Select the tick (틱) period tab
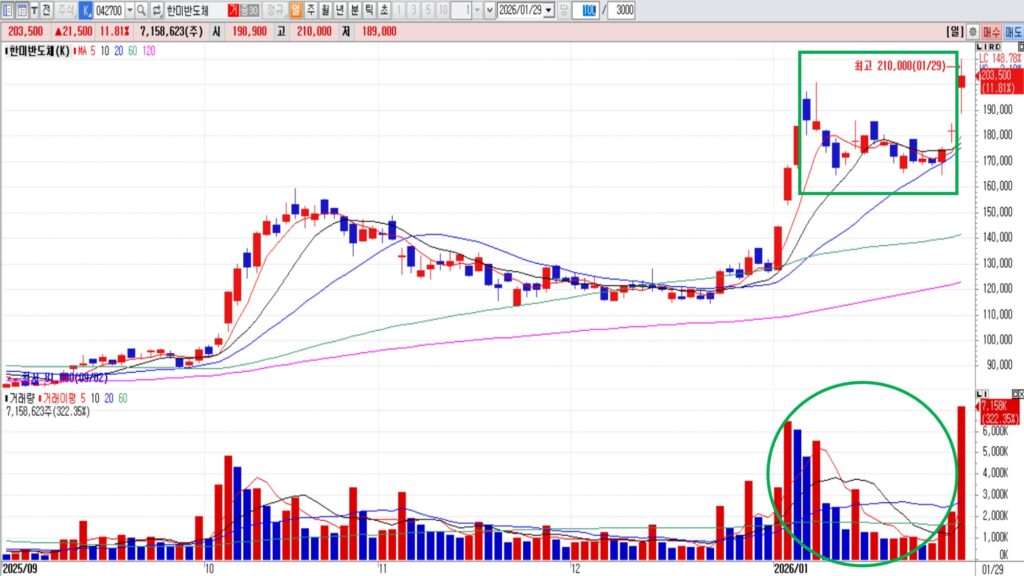The image size is (1024, 576). (x=368, y=10)
